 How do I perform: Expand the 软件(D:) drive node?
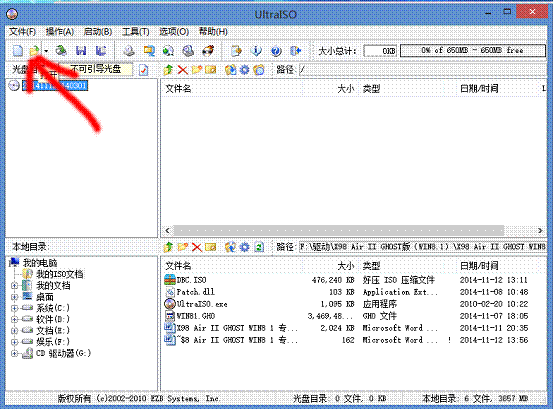click(x=14, y=320)
